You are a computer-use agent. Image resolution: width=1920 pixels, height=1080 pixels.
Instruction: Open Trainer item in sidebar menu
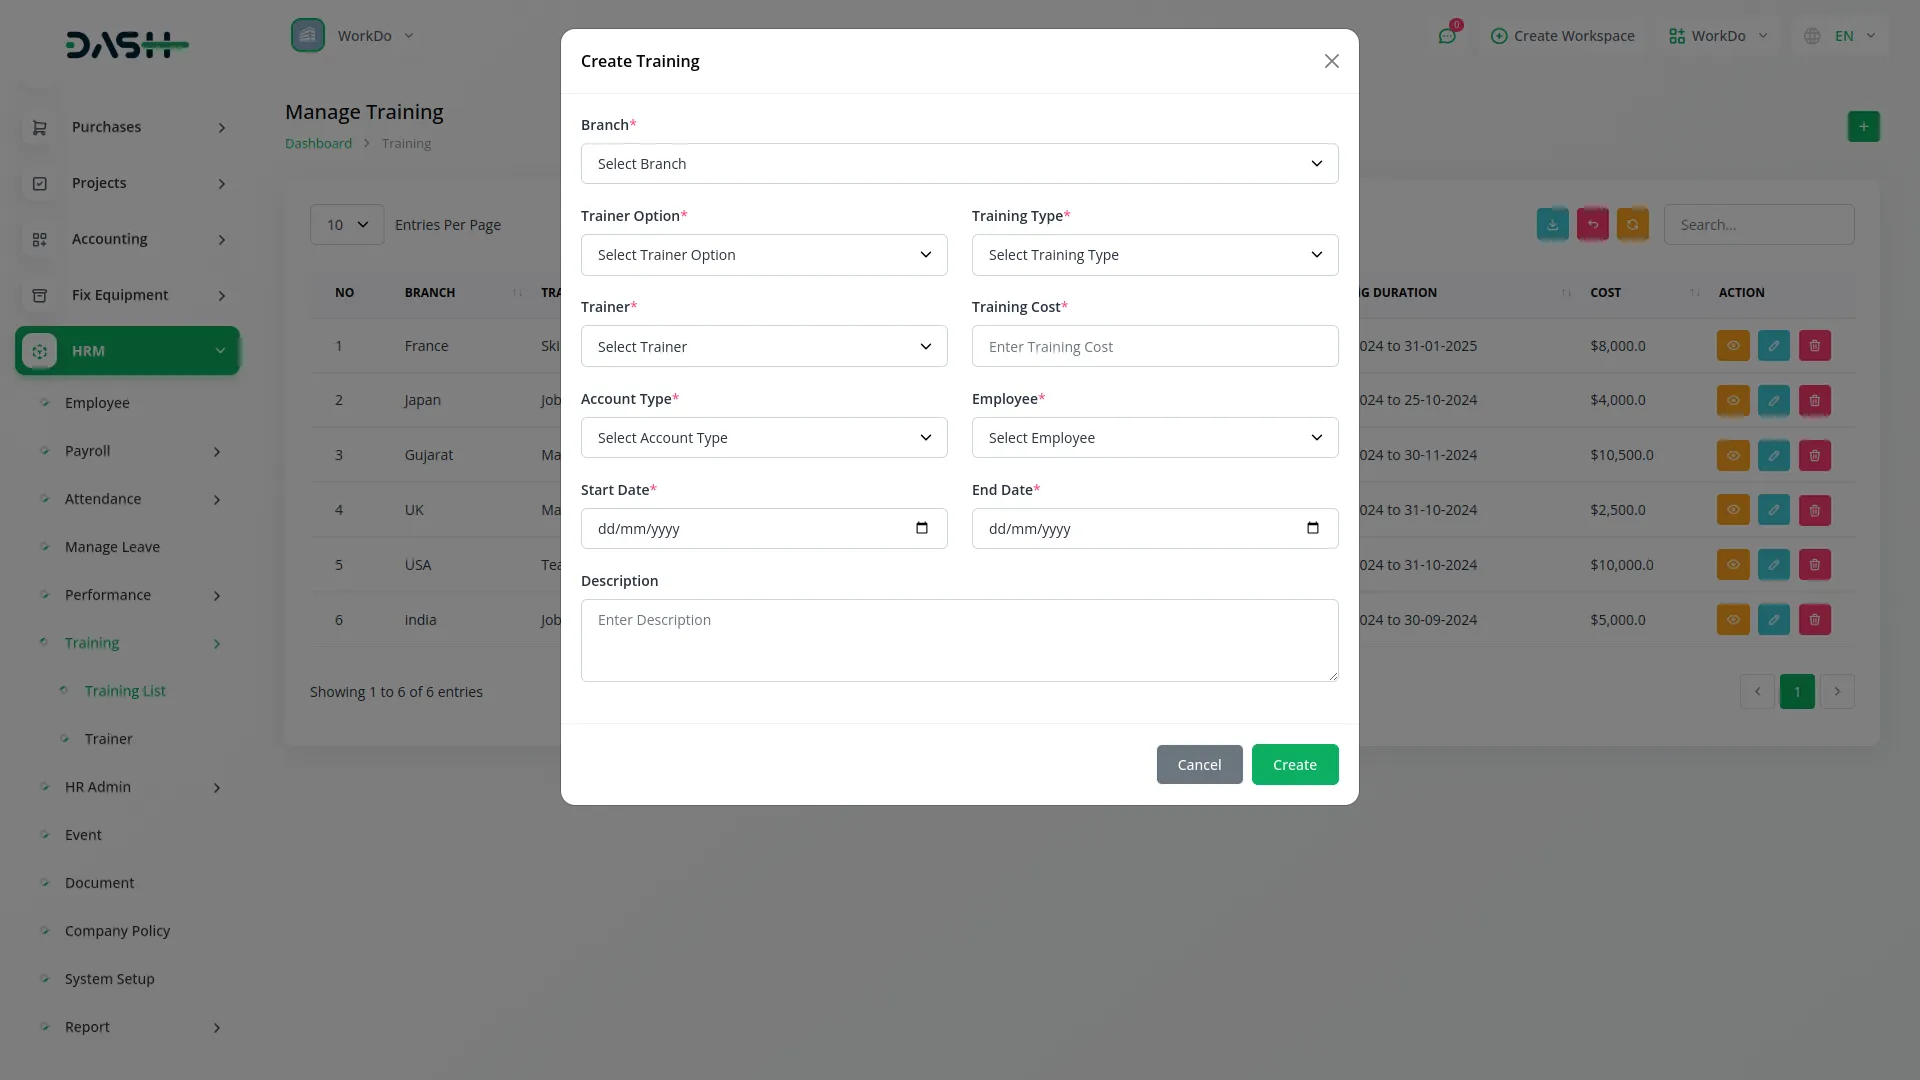[108, 739]
